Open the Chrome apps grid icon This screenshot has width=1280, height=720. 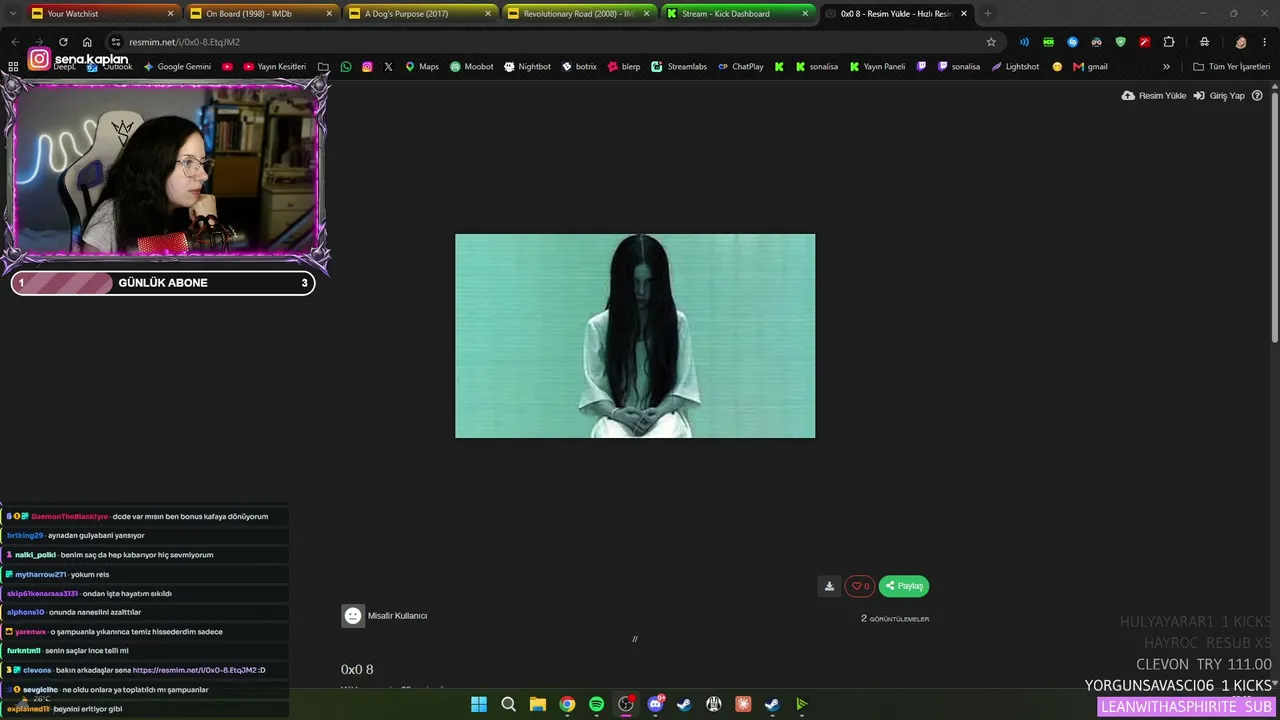(x=13, y=67)
